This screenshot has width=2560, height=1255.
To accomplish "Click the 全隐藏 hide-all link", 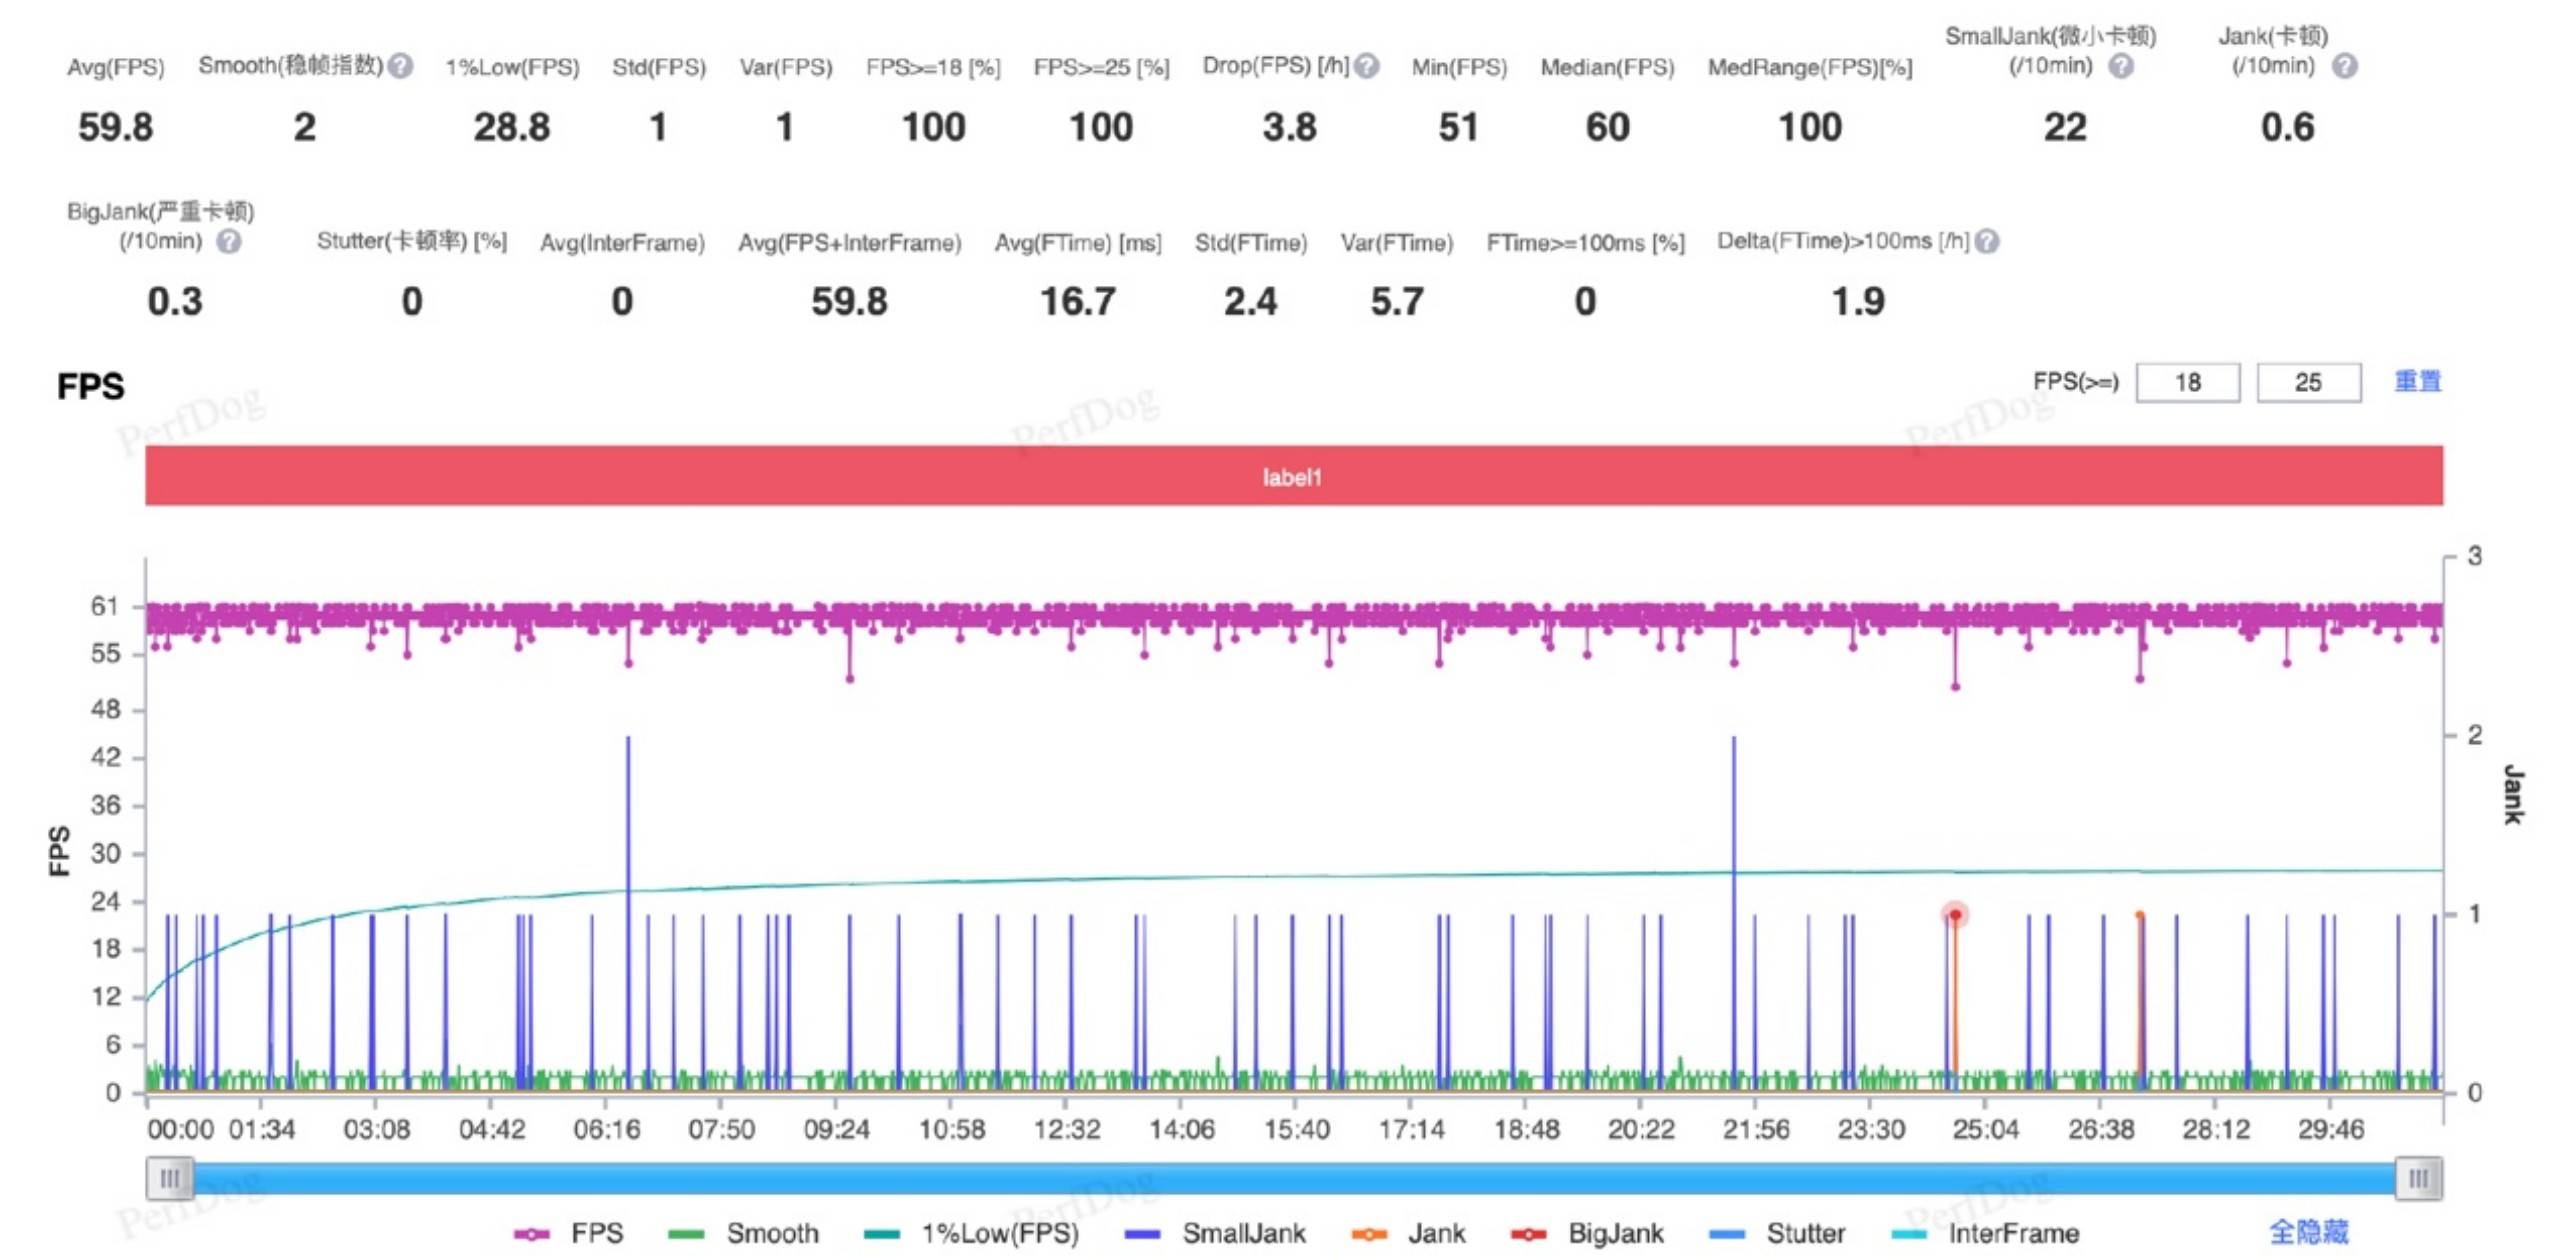I will click(2308, 1232).
